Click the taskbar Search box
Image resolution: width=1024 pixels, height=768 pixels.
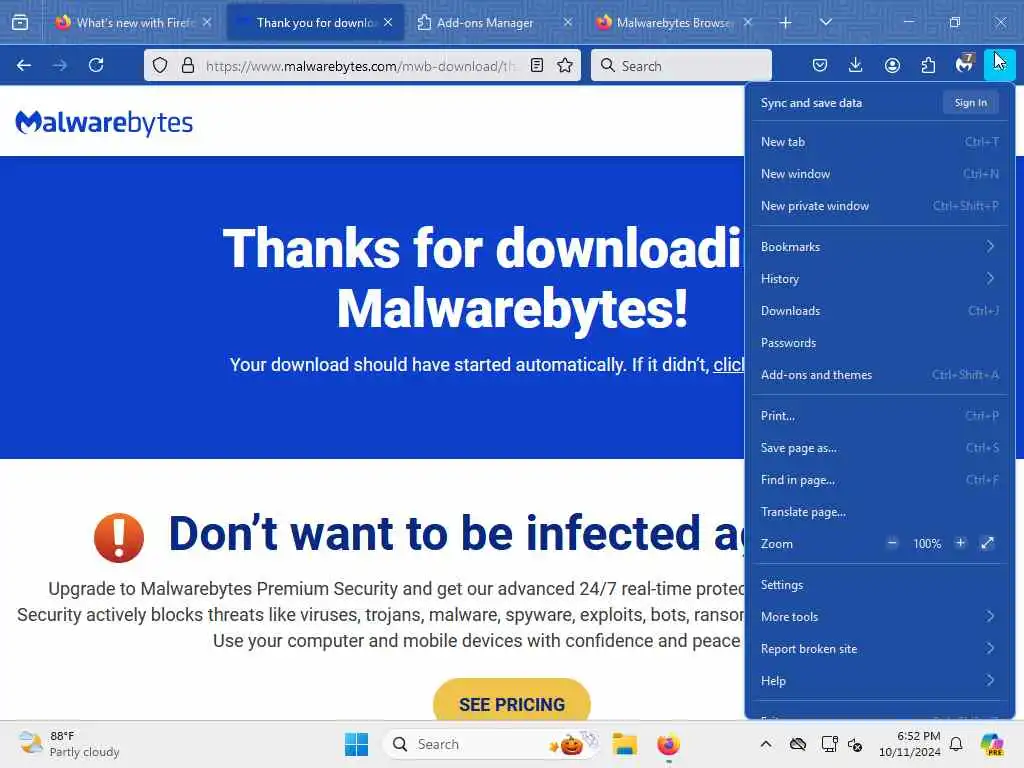[492, 744]
